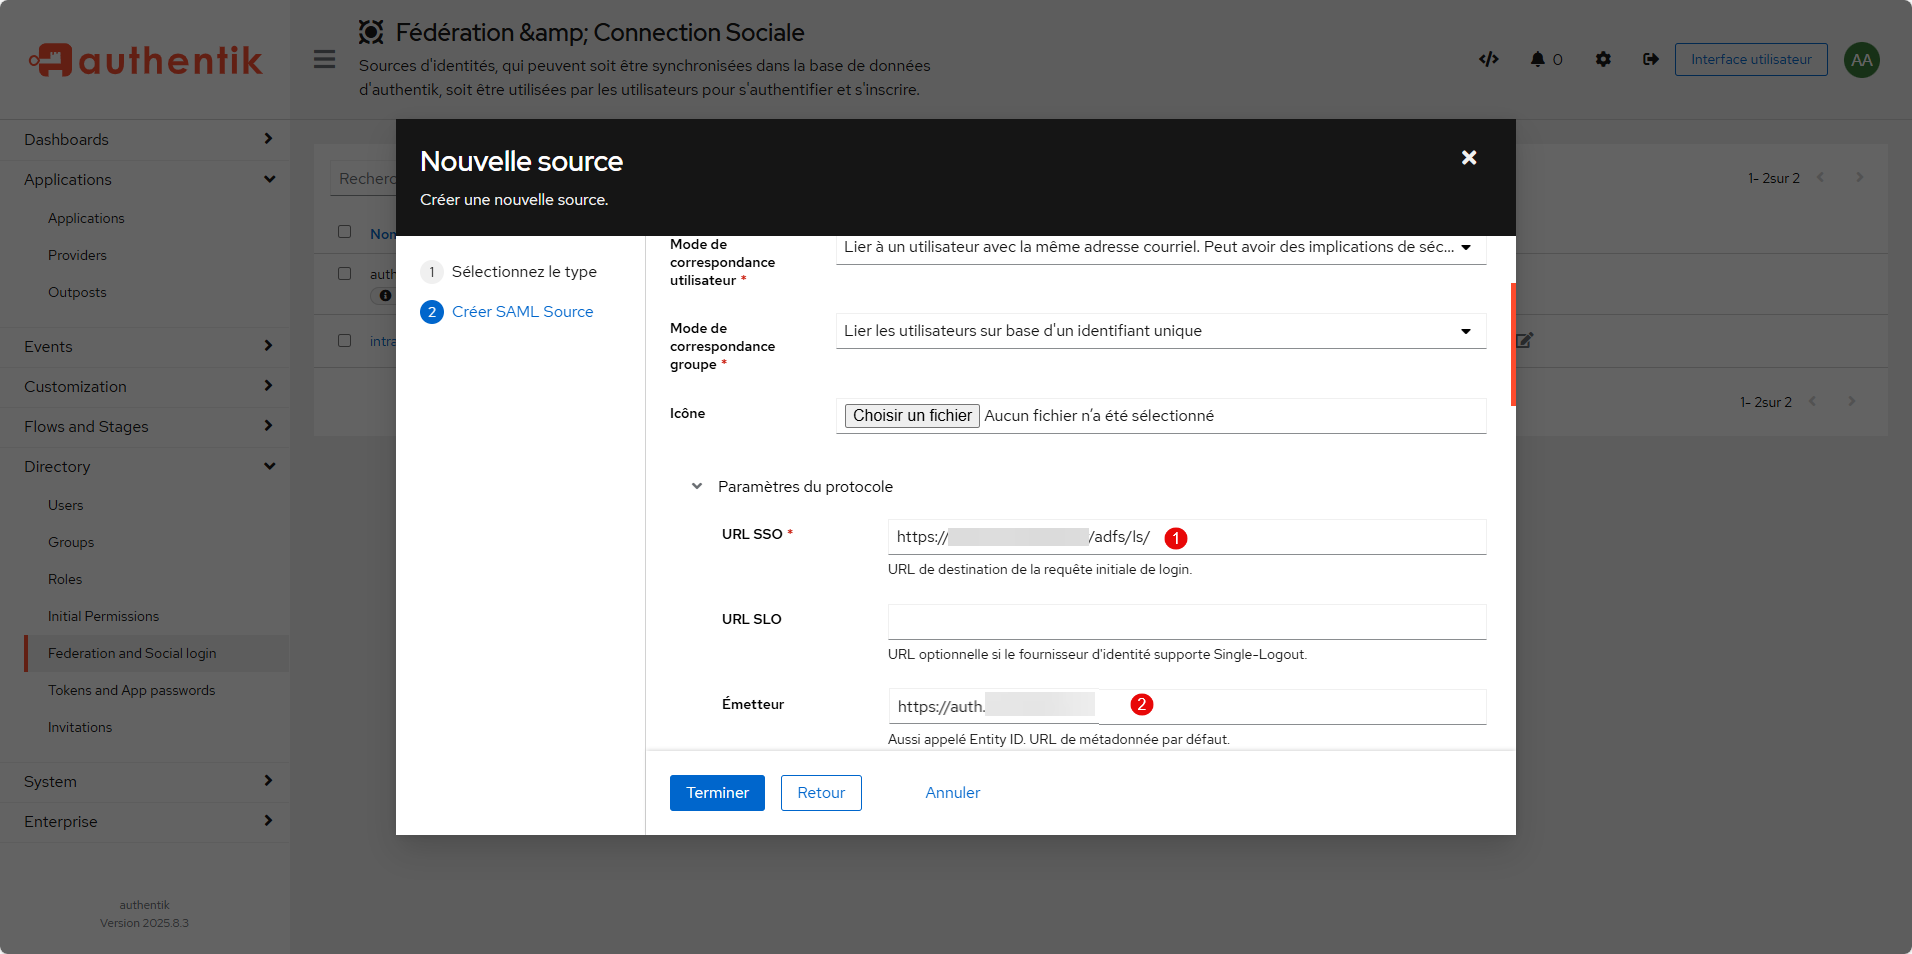Check the first source row checkbox

[345, 273]
